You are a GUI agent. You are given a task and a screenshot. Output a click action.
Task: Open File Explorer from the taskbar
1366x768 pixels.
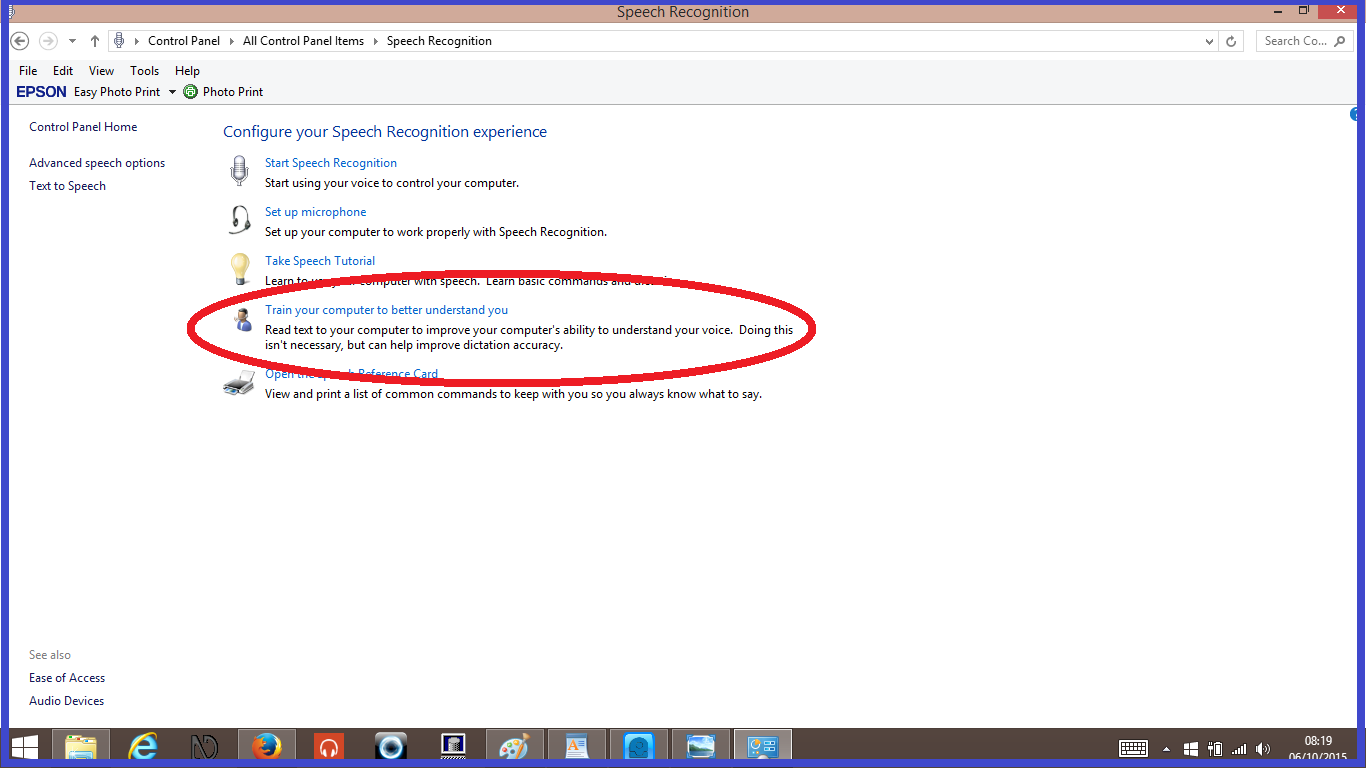(81, 747)
